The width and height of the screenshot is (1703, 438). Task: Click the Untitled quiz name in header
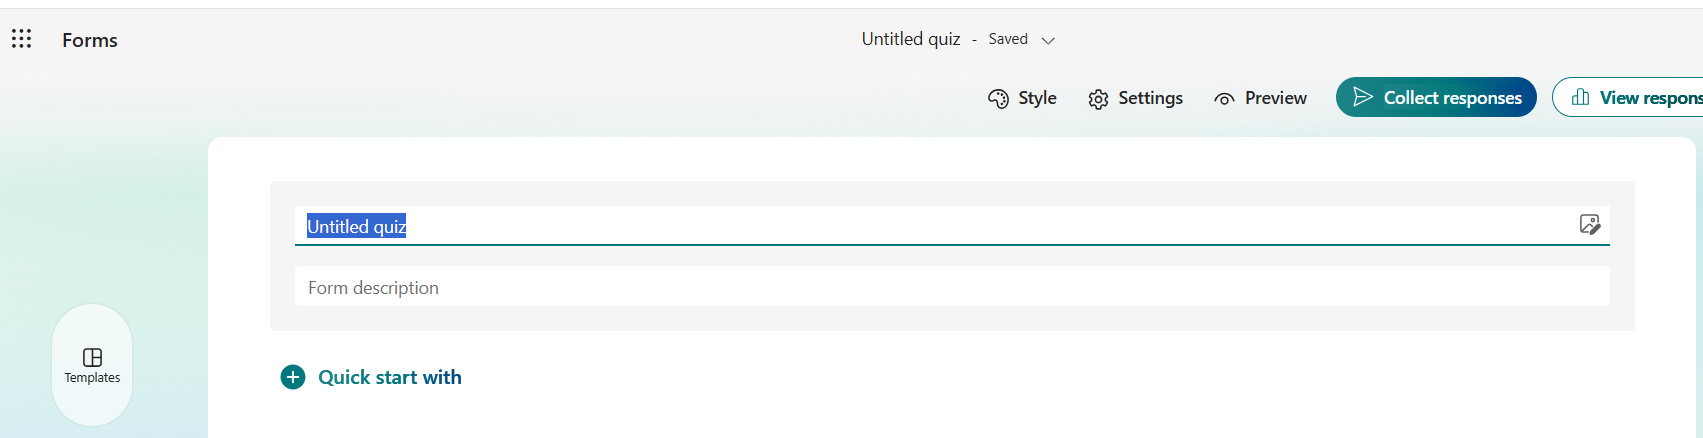pyautogui.click(x=910, y=39)
